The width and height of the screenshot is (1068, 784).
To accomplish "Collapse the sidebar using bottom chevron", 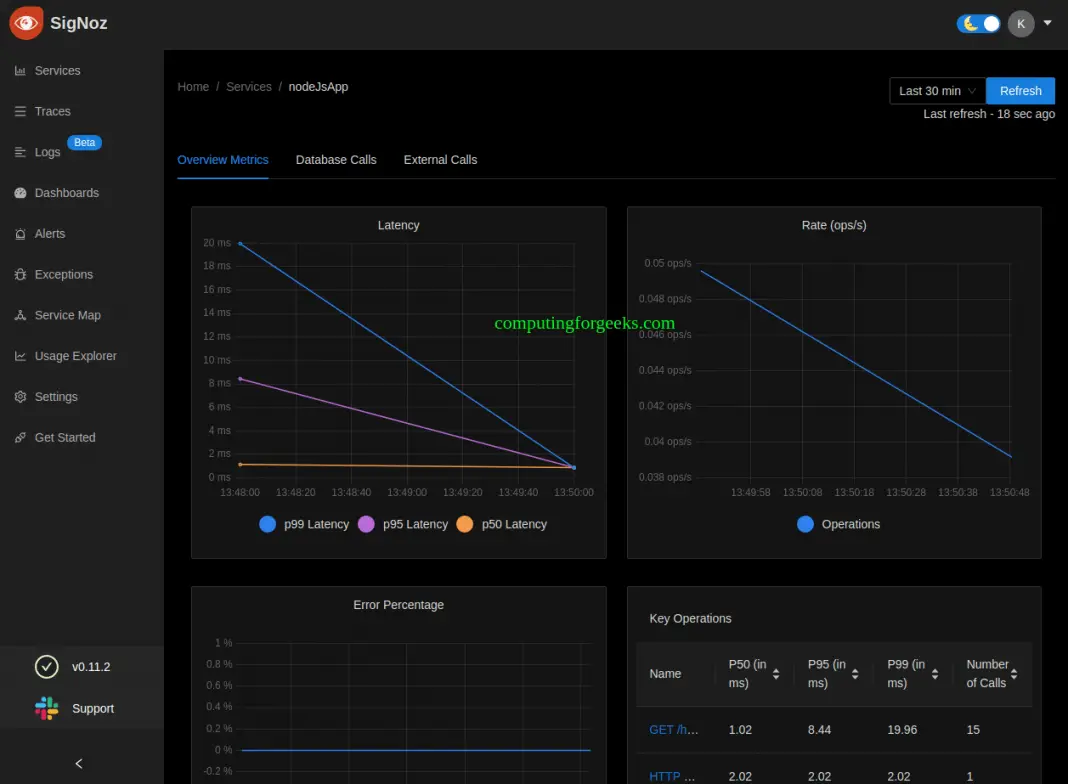I will click(x=78, y=763).
